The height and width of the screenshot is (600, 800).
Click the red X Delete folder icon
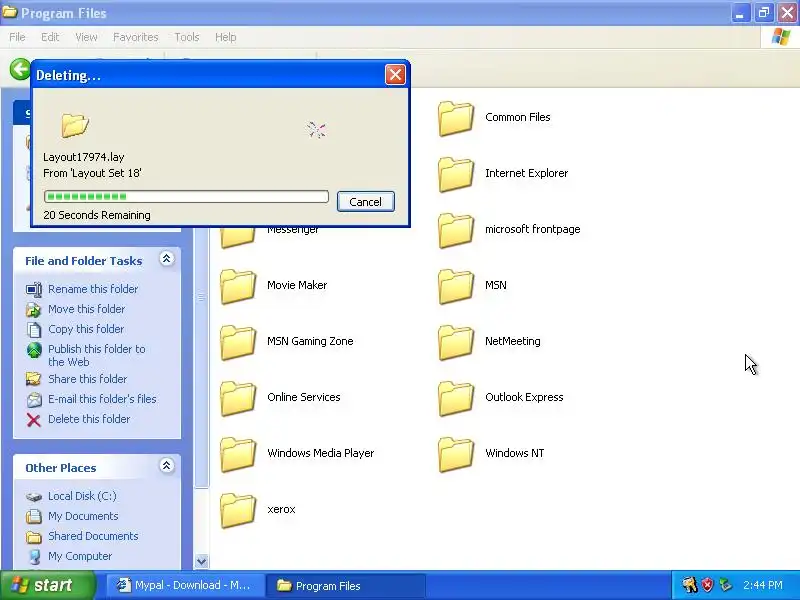coord(34,420)
